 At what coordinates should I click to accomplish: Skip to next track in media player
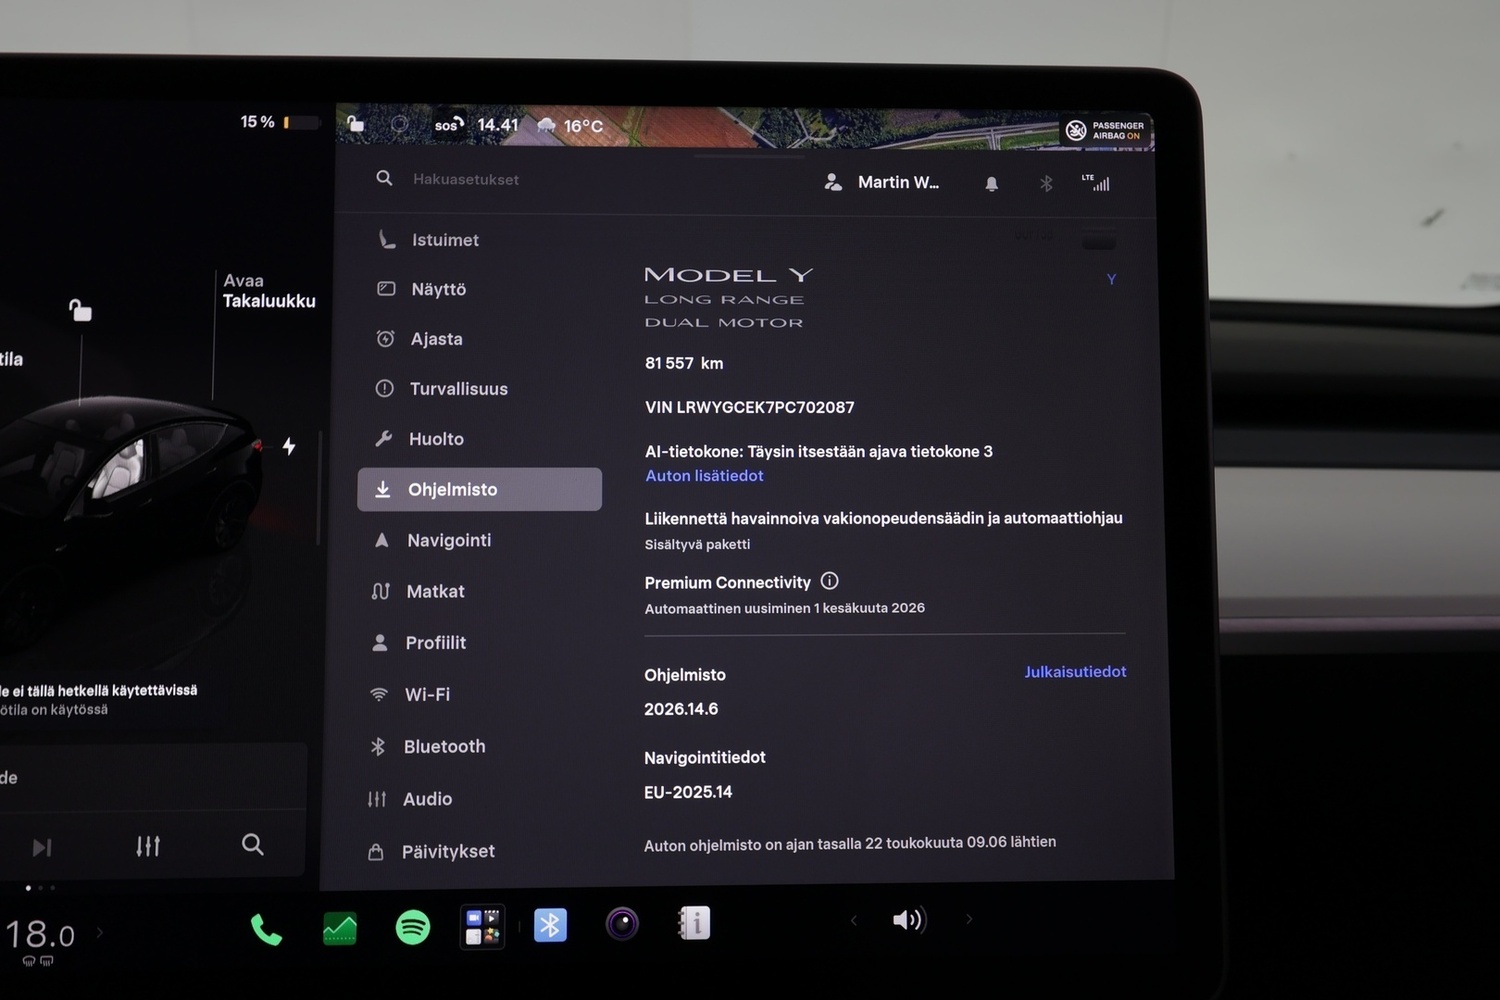pos(41,848)
